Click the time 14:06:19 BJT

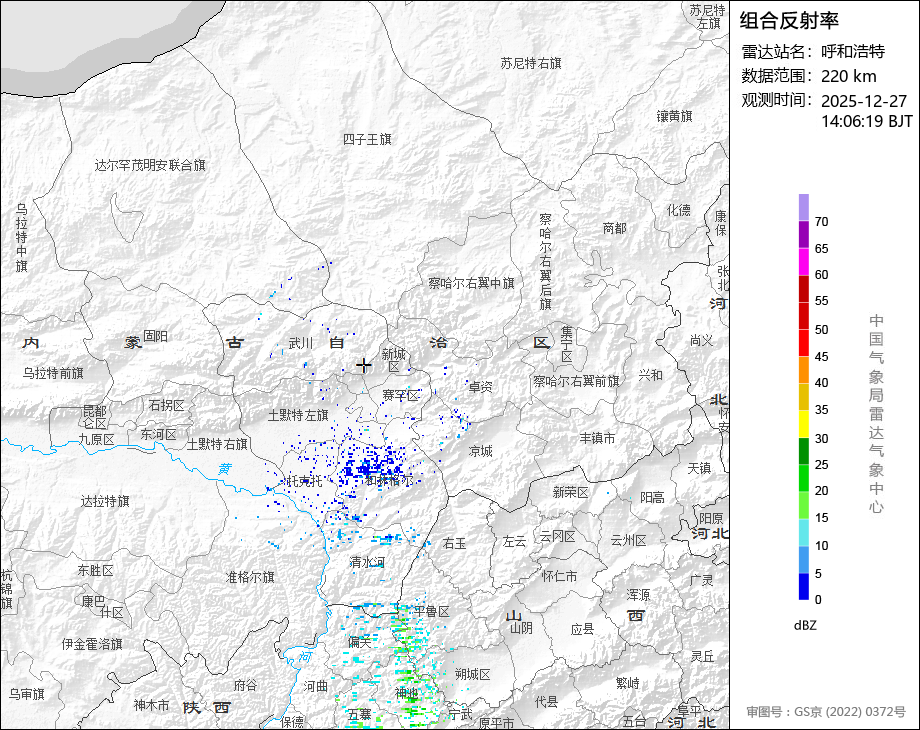tap(867, 121)
